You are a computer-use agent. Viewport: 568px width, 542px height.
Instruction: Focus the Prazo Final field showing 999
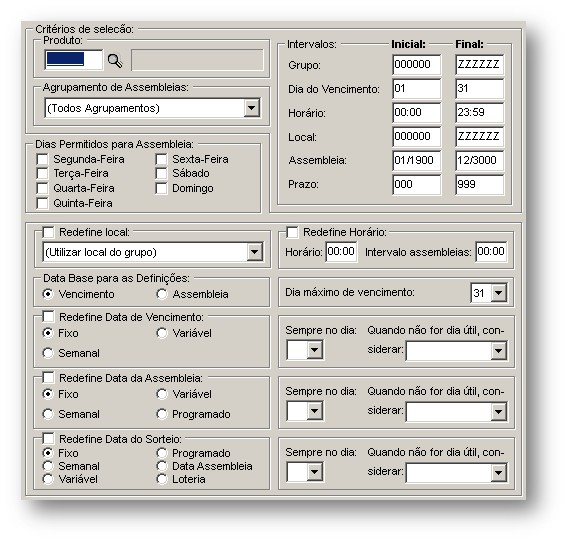tap(479, 184)
